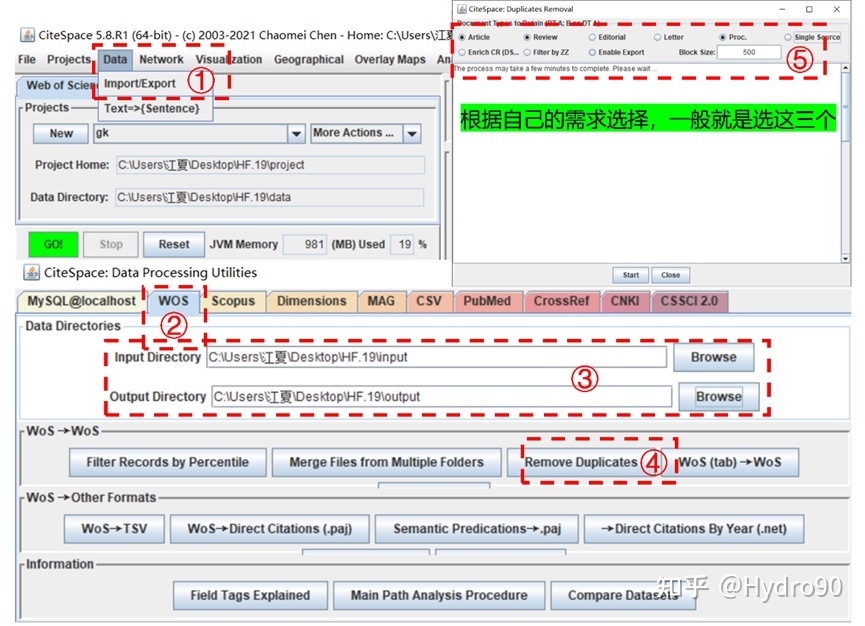
Task: Click the WoS→TSV button
Action: tap(114, 529)
